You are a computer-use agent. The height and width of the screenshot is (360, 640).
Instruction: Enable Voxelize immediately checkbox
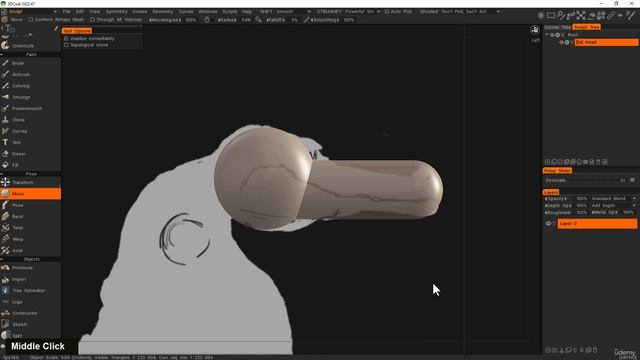[66, 38]
